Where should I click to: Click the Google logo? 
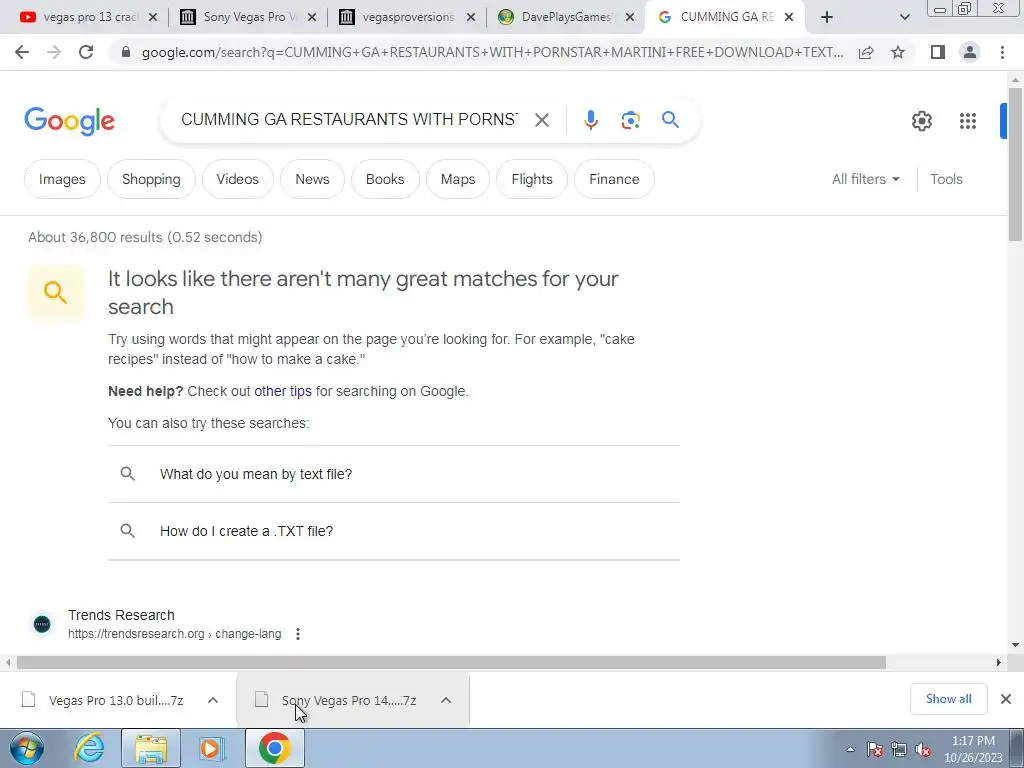[x=69, y=121]
